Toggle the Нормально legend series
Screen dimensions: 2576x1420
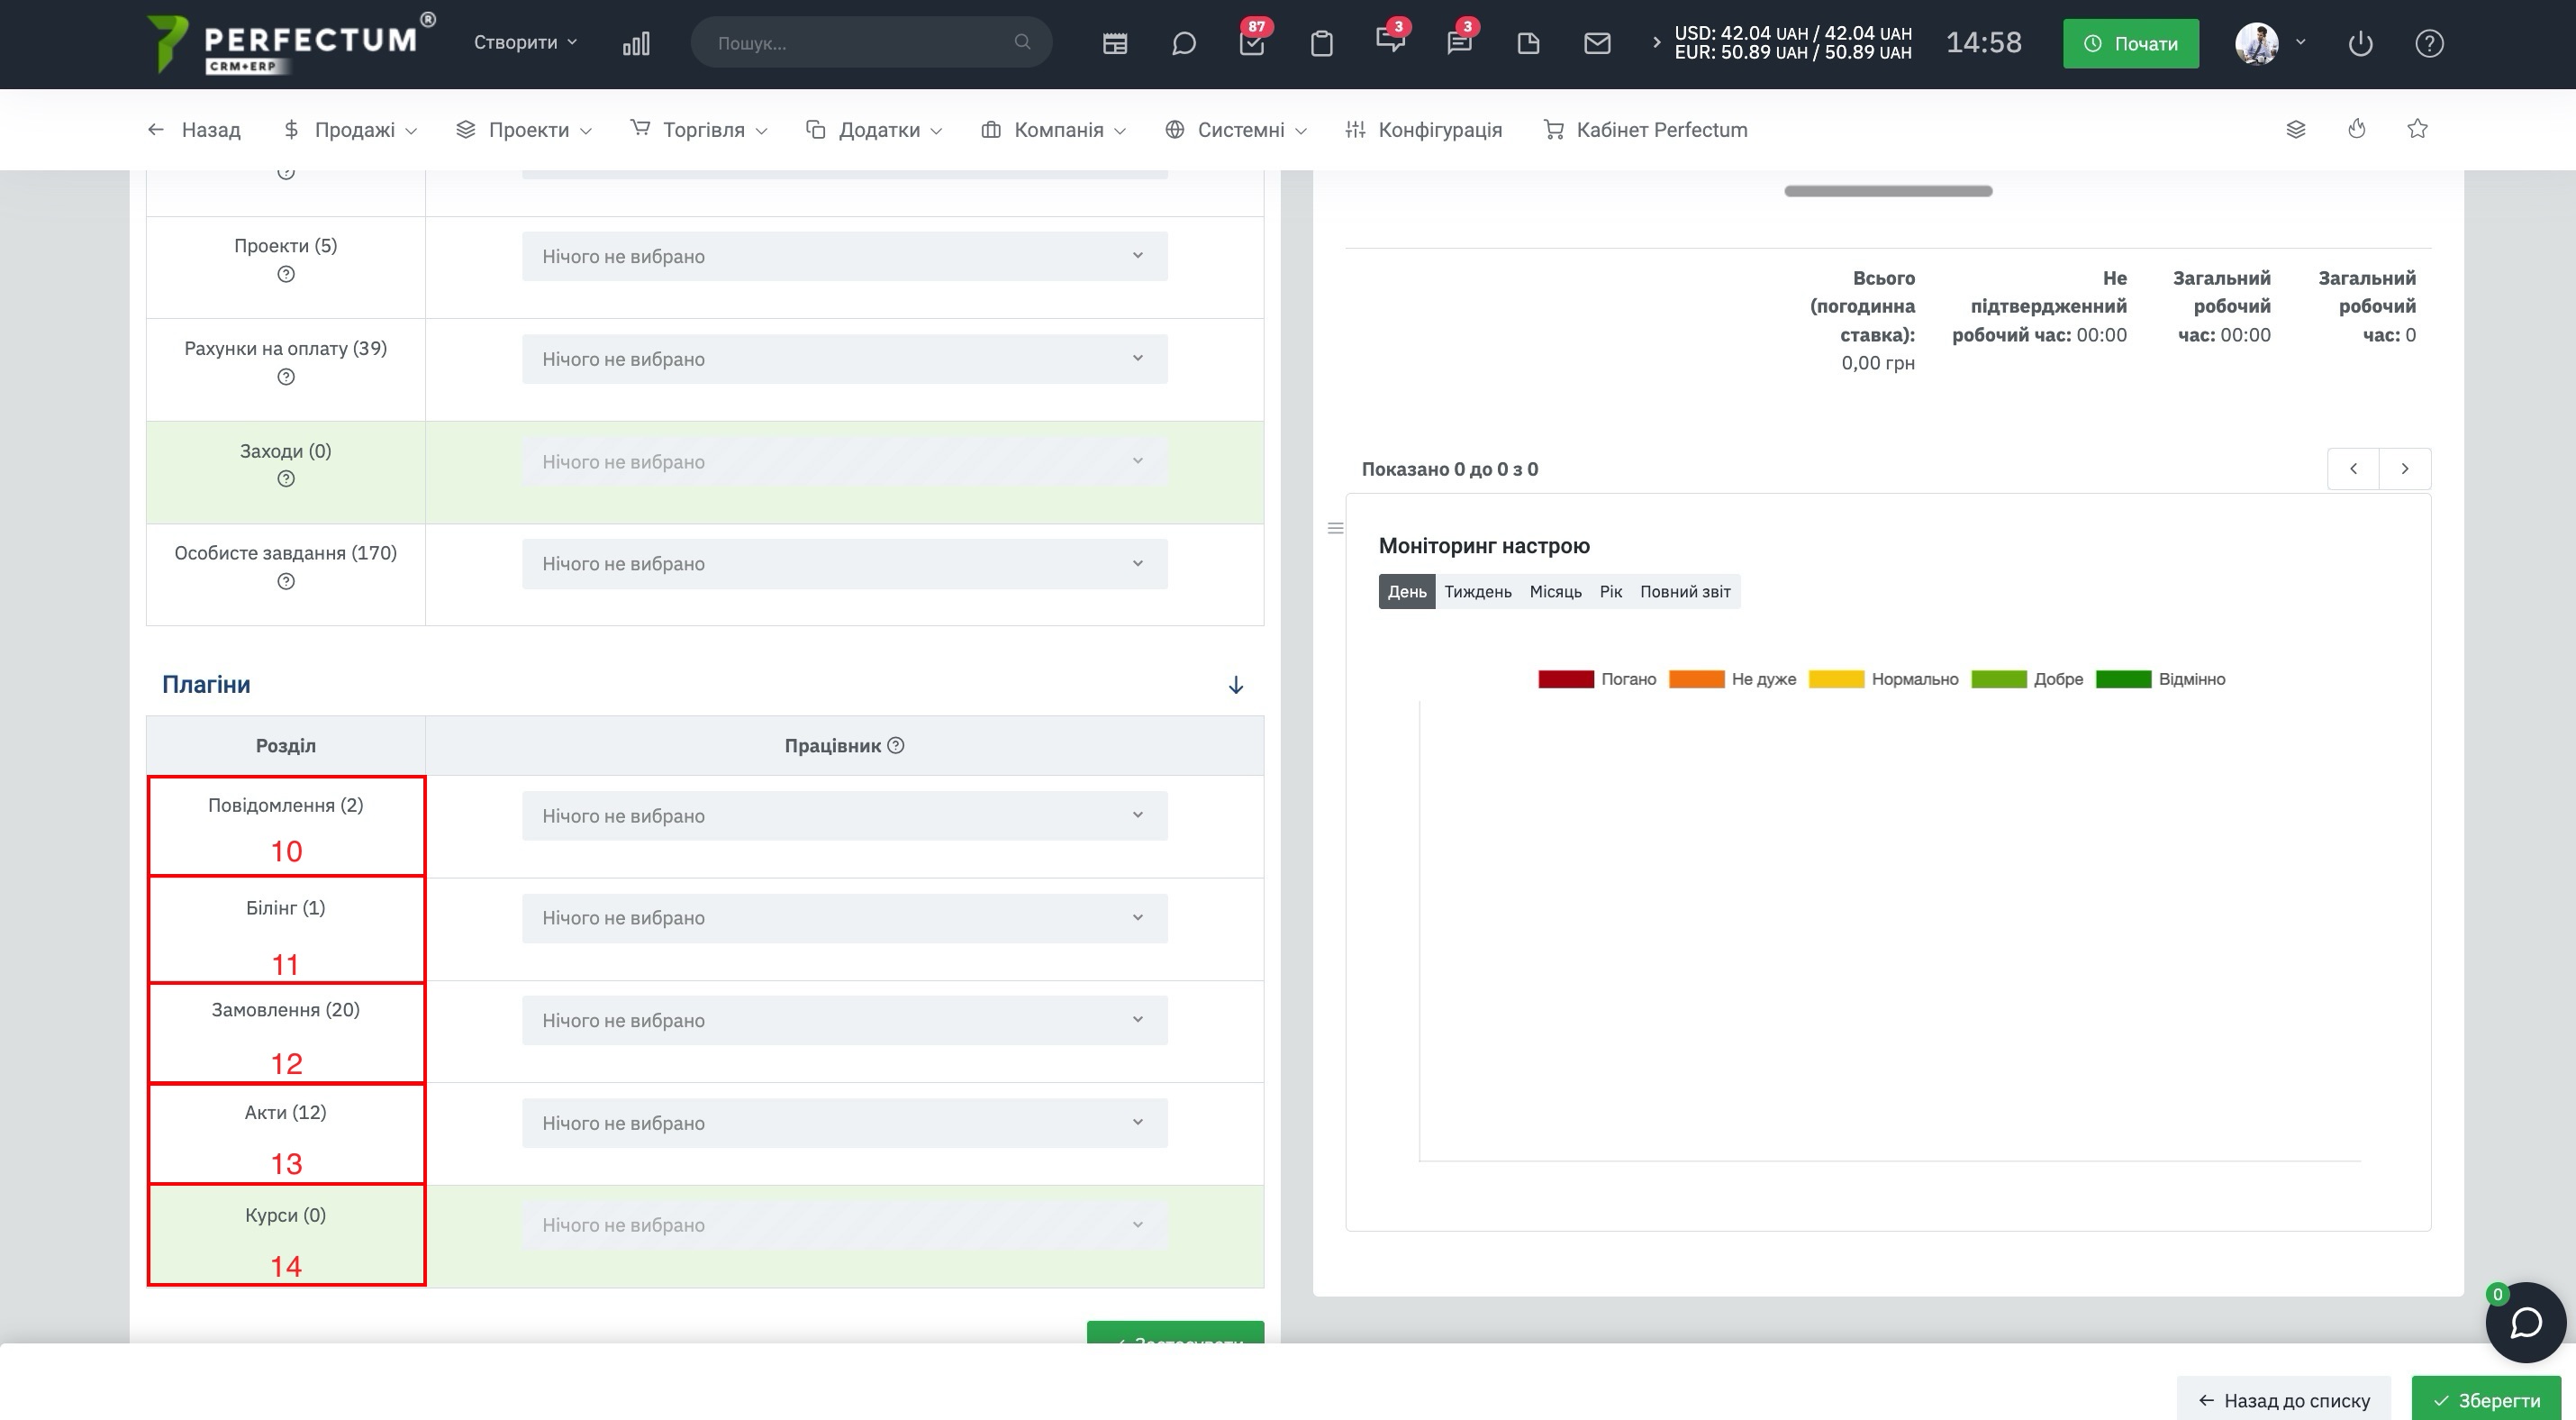[1884, 679]
